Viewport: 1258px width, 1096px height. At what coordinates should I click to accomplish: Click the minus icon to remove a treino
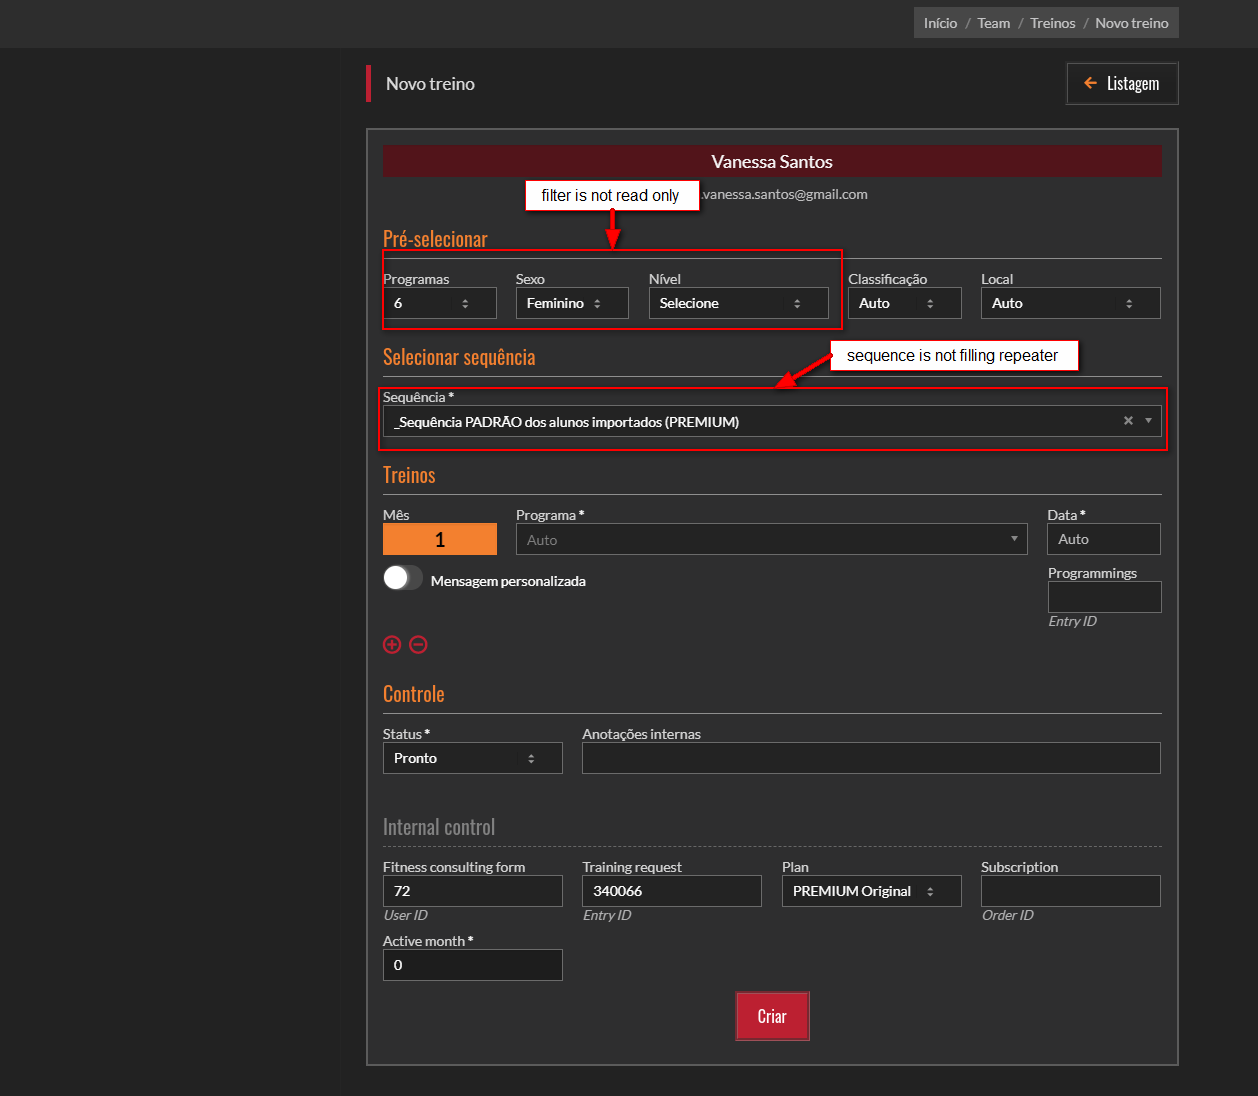[x=419, y=645]
